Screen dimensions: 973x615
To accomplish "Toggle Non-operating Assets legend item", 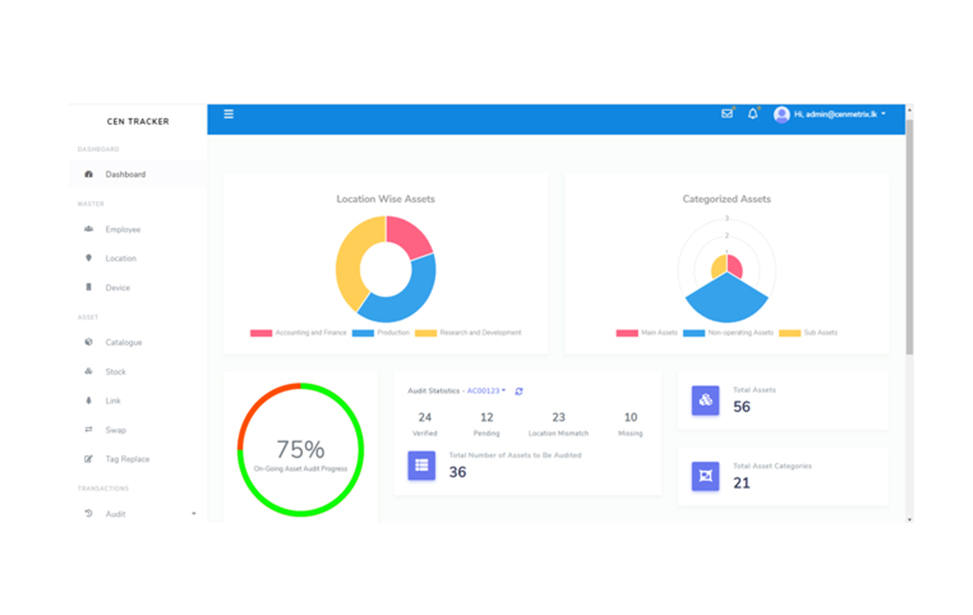I will pyautogui.click(x=728, y=333).
